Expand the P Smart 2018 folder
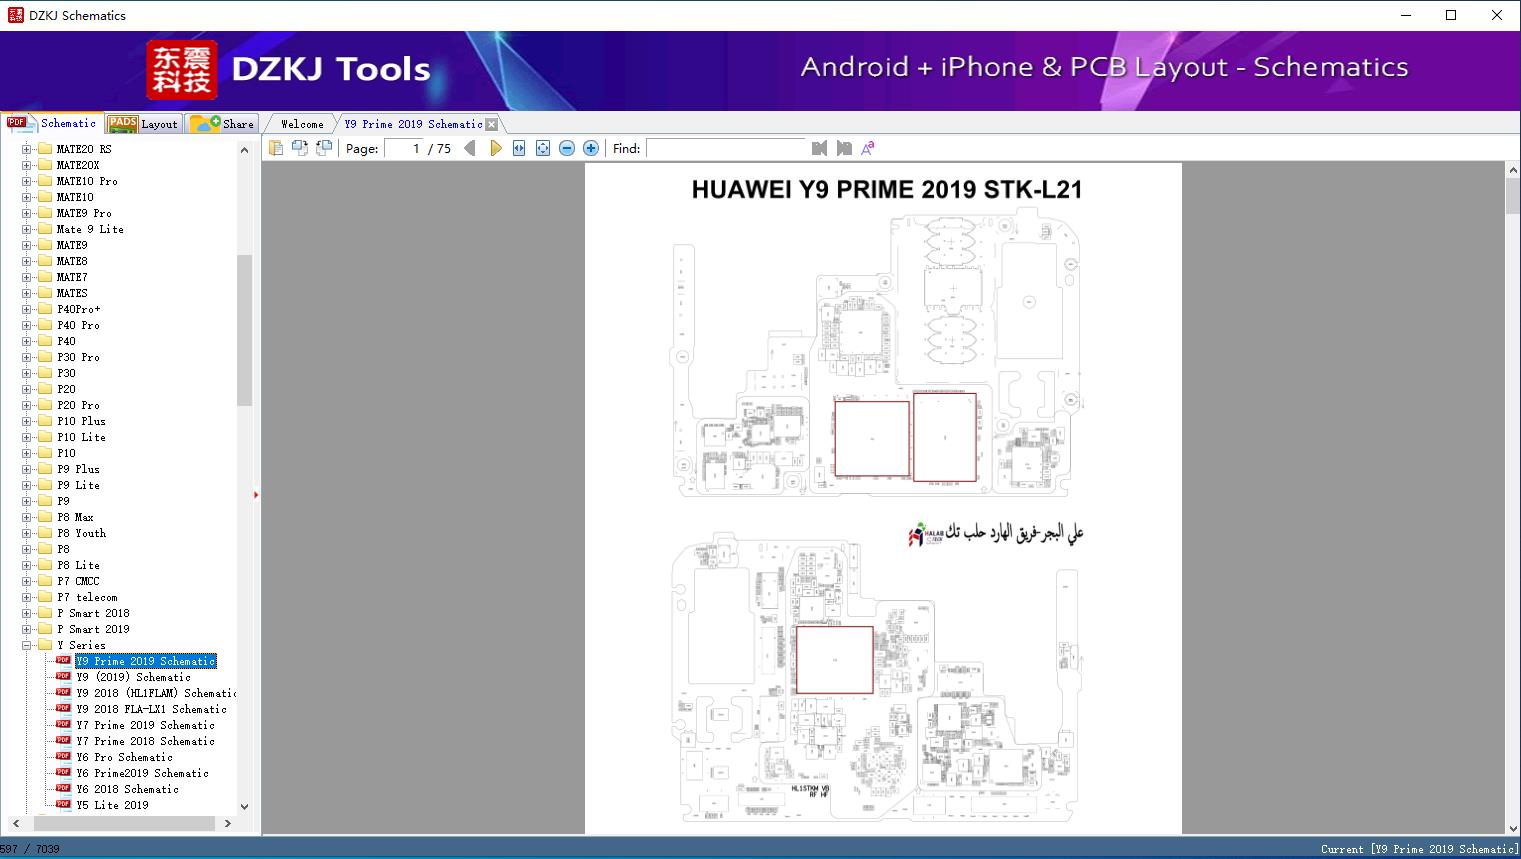The image size is (1521, 859). point(27,613)
